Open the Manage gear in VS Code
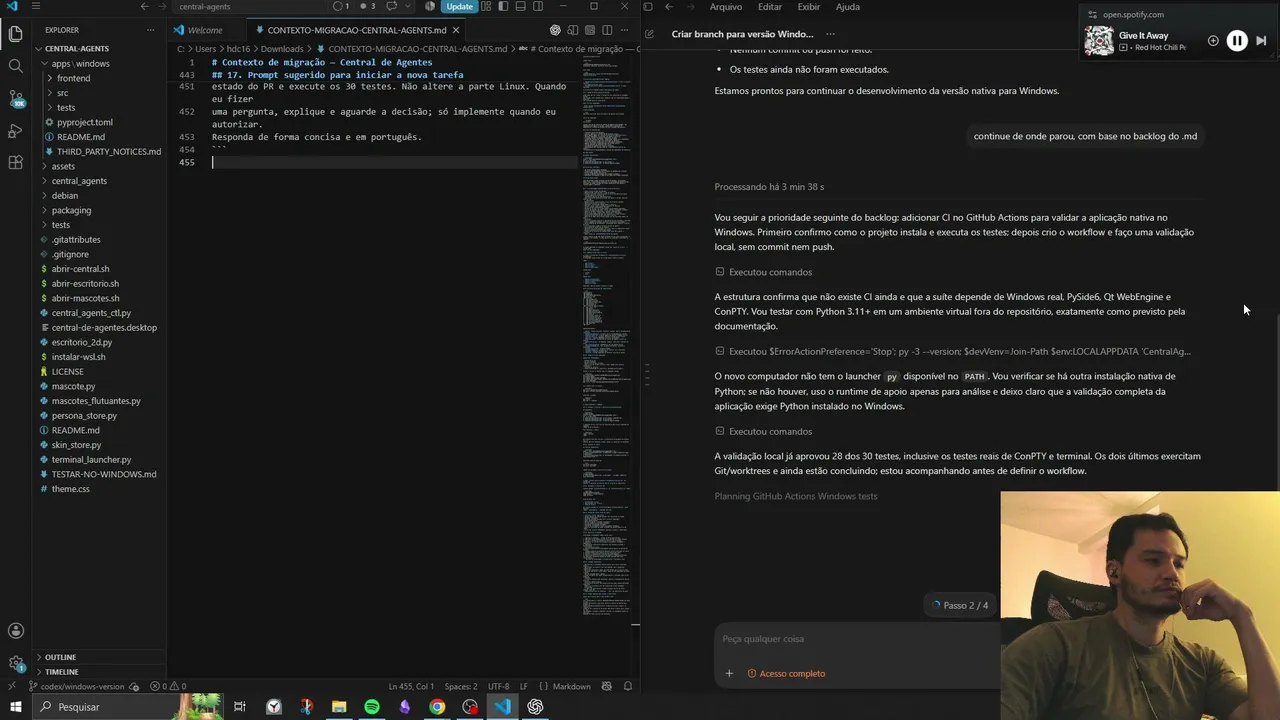This screenshot has height=720, width=1280. [x=15, y=662]
